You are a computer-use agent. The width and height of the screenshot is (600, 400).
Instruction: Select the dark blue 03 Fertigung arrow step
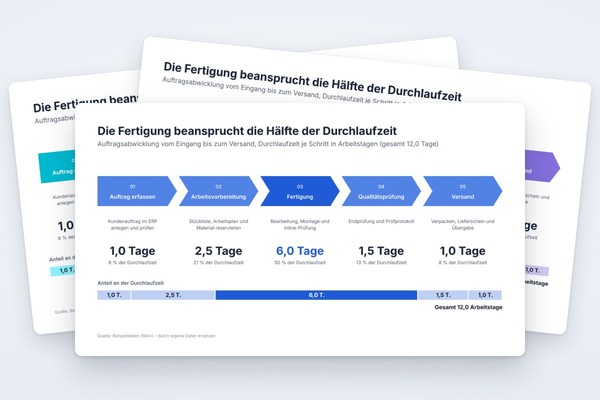300,191
